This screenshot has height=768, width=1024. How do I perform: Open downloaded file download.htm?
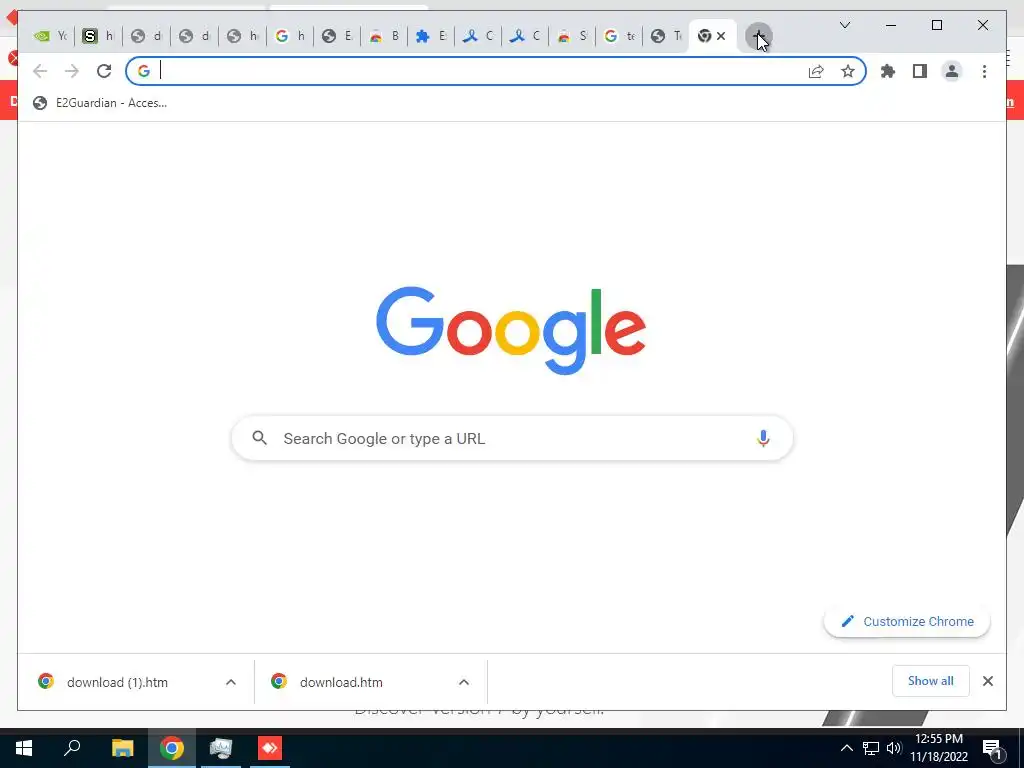[341, 682]
